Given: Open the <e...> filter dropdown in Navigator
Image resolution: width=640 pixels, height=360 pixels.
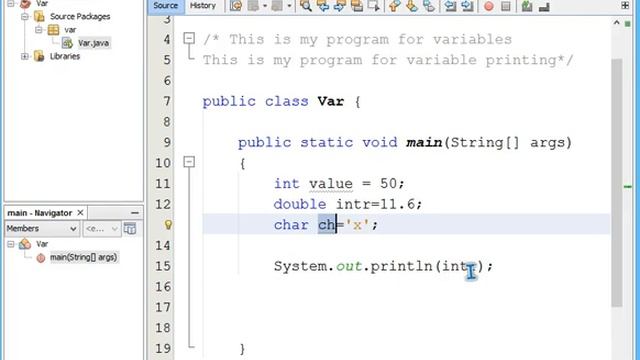Looking at the screenshot, I should [x=102, y=229].
